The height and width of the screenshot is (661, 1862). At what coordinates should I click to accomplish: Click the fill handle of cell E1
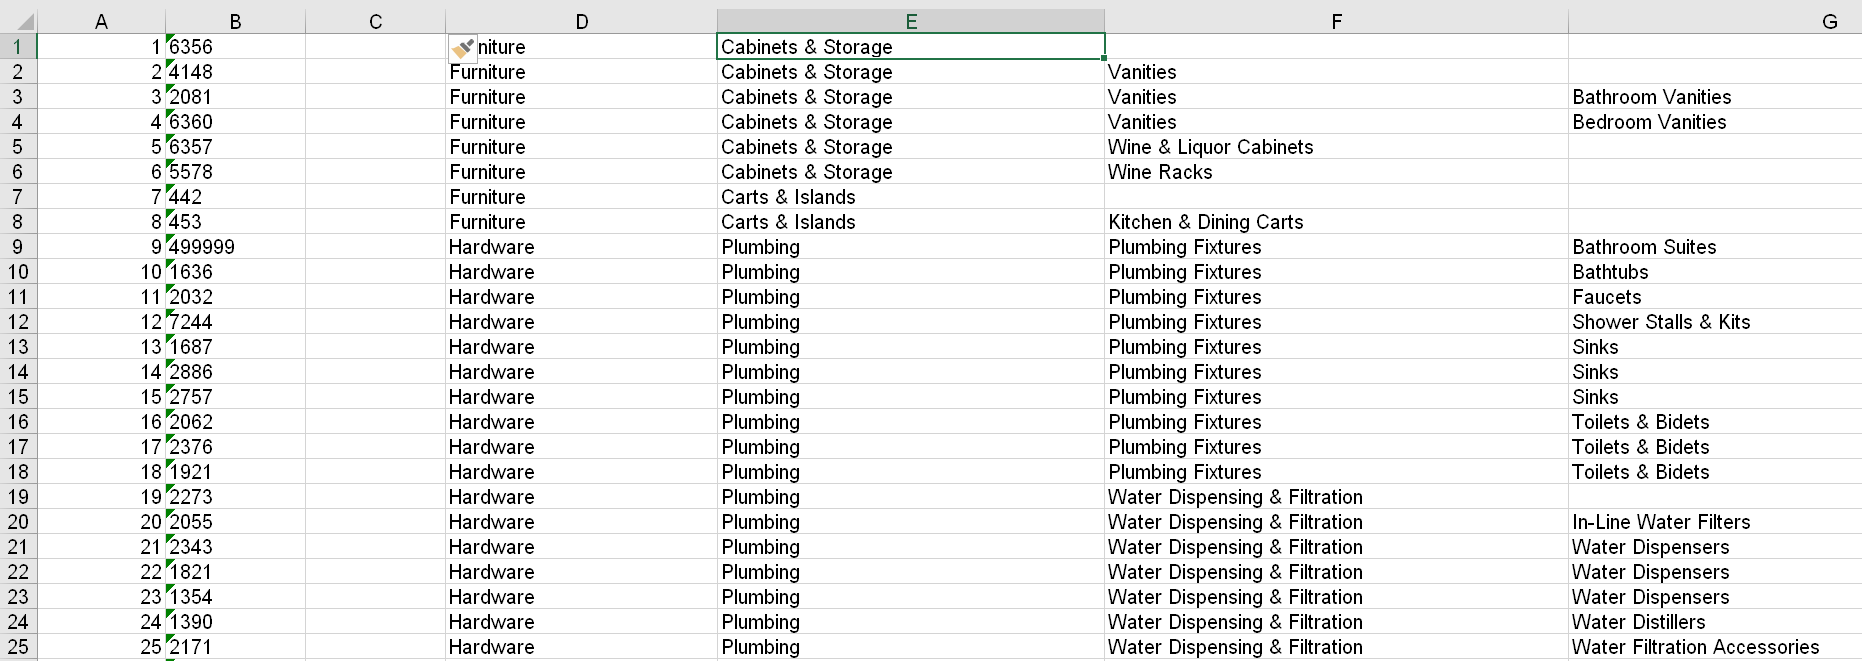(1103, 59)
